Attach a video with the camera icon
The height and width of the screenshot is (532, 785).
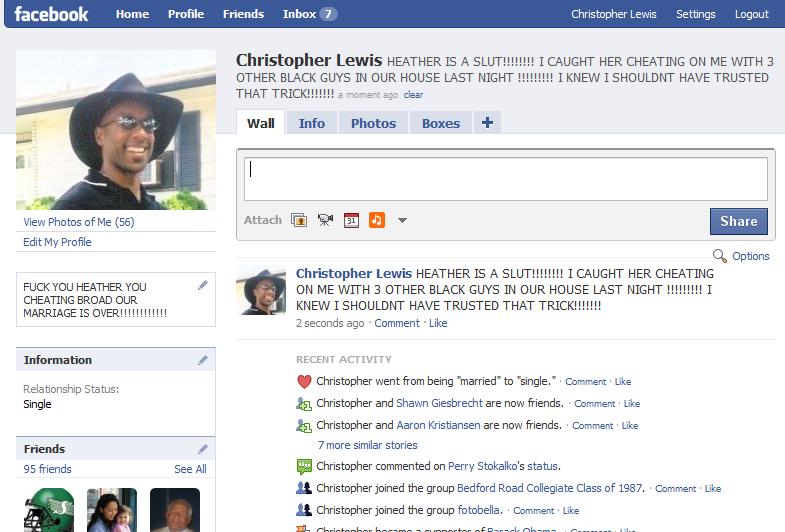click(325, 220)
